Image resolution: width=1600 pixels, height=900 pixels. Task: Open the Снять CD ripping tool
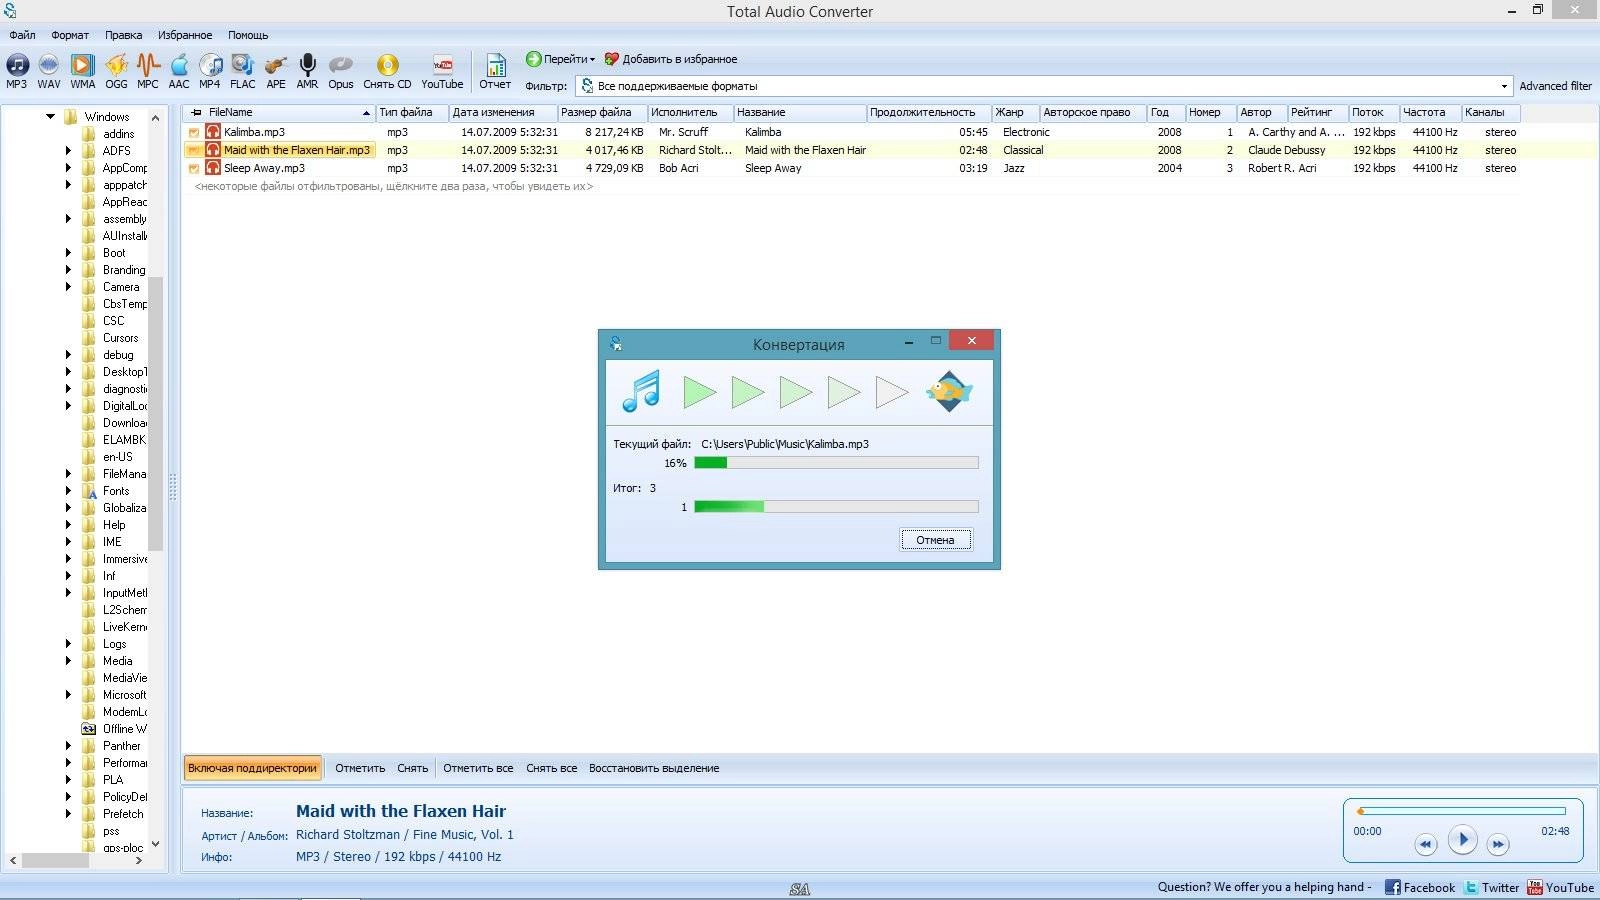[387, 71]
